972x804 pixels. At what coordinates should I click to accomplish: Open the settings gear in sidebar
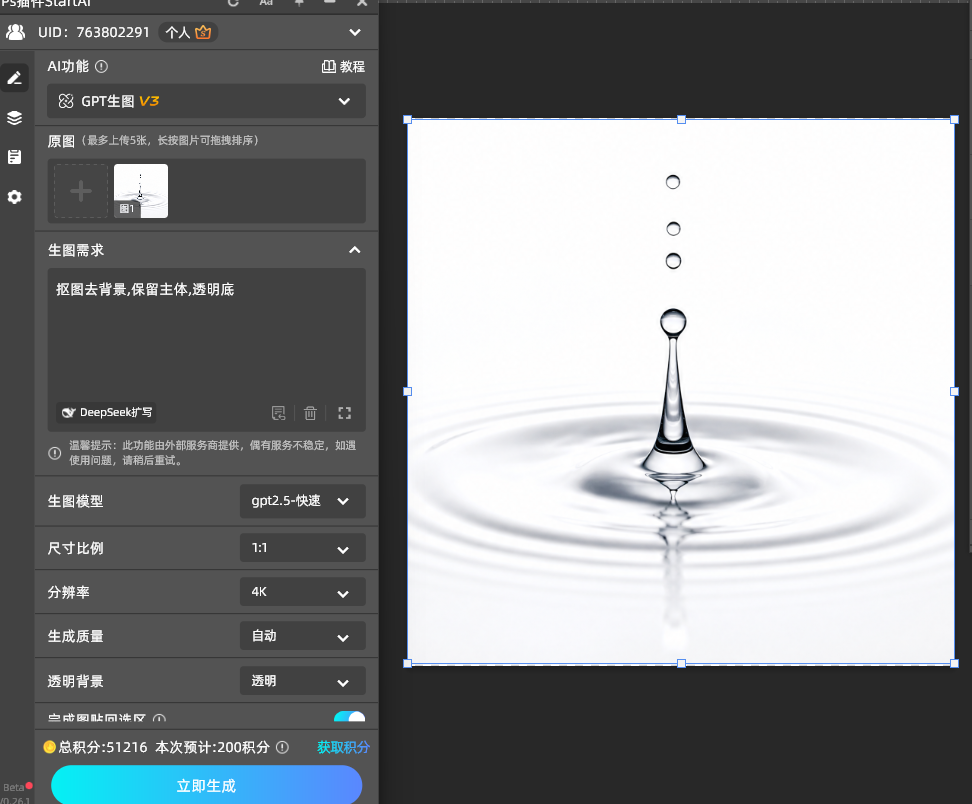click(14, 197)
